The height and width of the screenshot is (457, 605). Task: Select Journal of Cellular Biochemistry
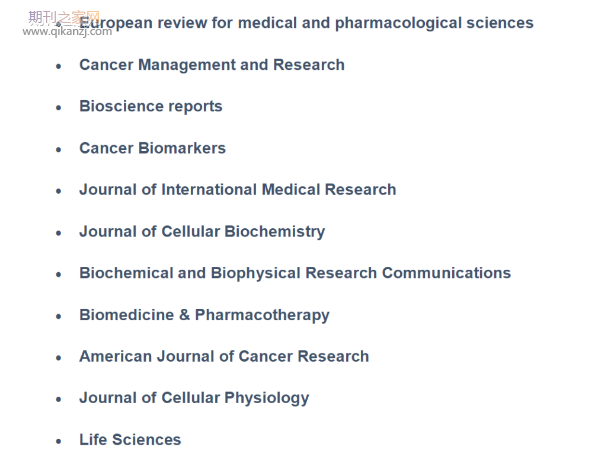(202, 232)
